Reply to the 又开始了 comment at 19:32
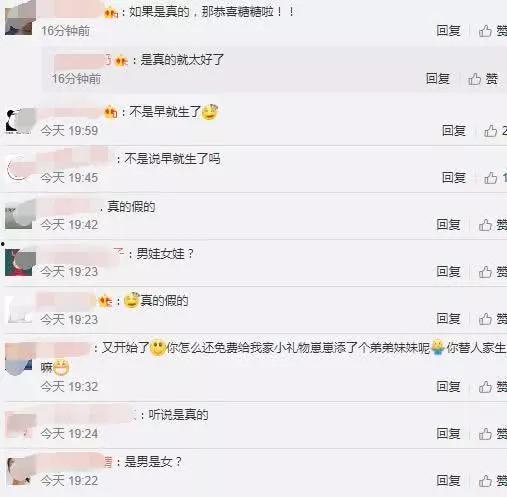Viewport: 507px width, 497px height. coord(448,387)
